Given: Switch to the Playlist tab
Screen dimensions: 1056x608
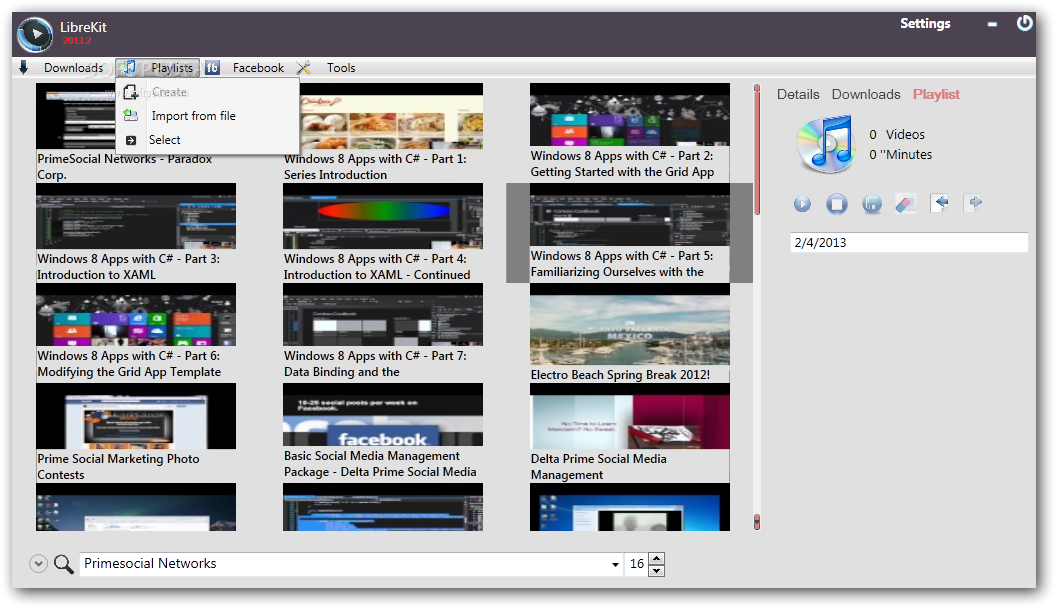Looking at the screenshot, I should [x=935, y=94].
